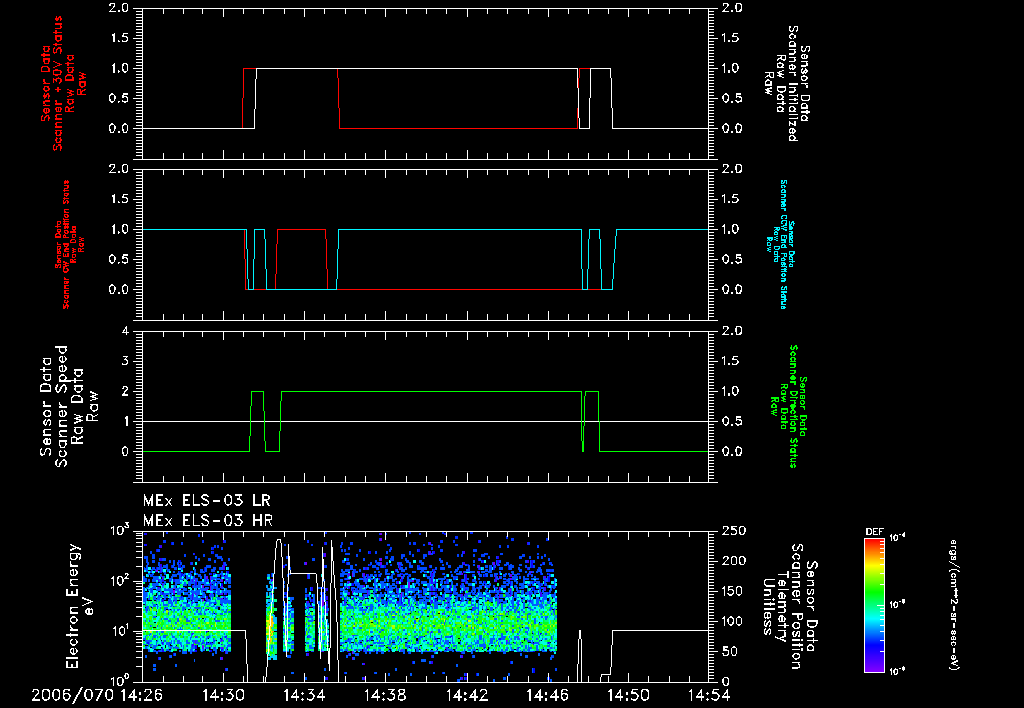Click the 200 scanner position tick label
Image resolution: width=1024 pixels, height=708 pixels.
734,561
